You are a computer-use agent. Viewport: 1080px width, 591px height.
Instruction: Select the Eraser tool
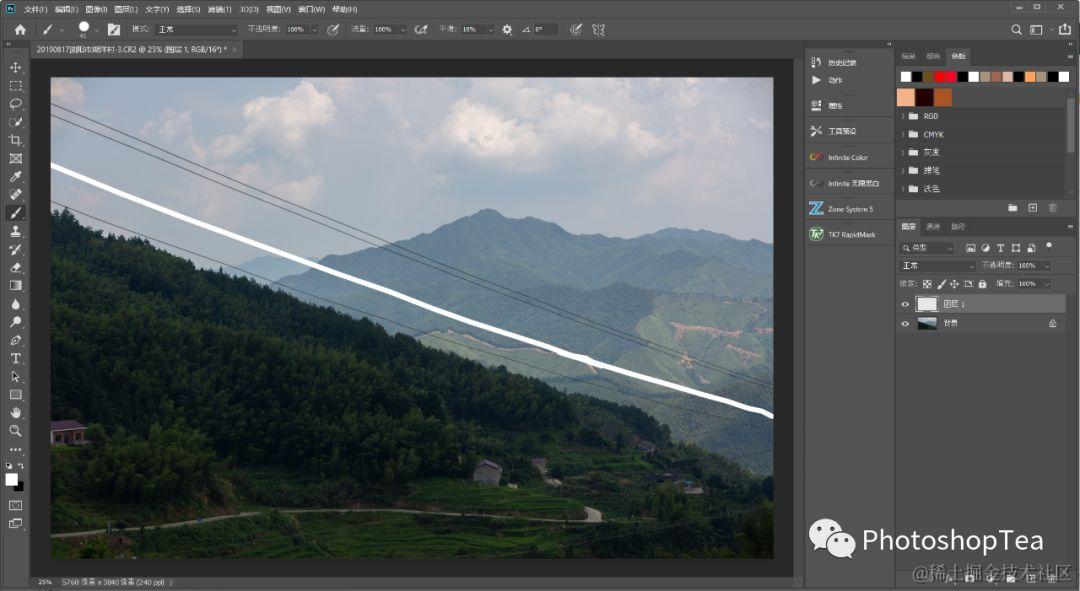(x=15, y=267)
